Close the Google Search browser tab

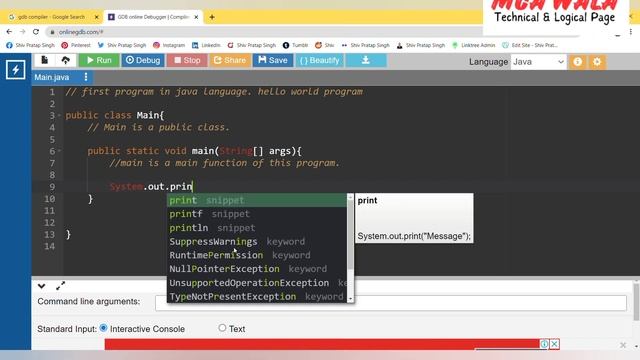pyautogui.click(x=96, y=17)
